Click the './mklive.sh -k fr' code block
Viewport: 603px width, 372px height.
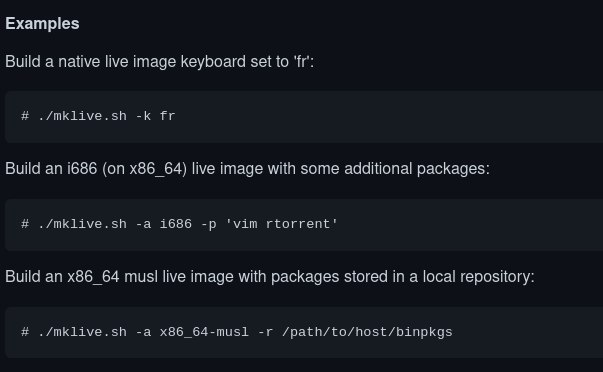tap(304, 117)
